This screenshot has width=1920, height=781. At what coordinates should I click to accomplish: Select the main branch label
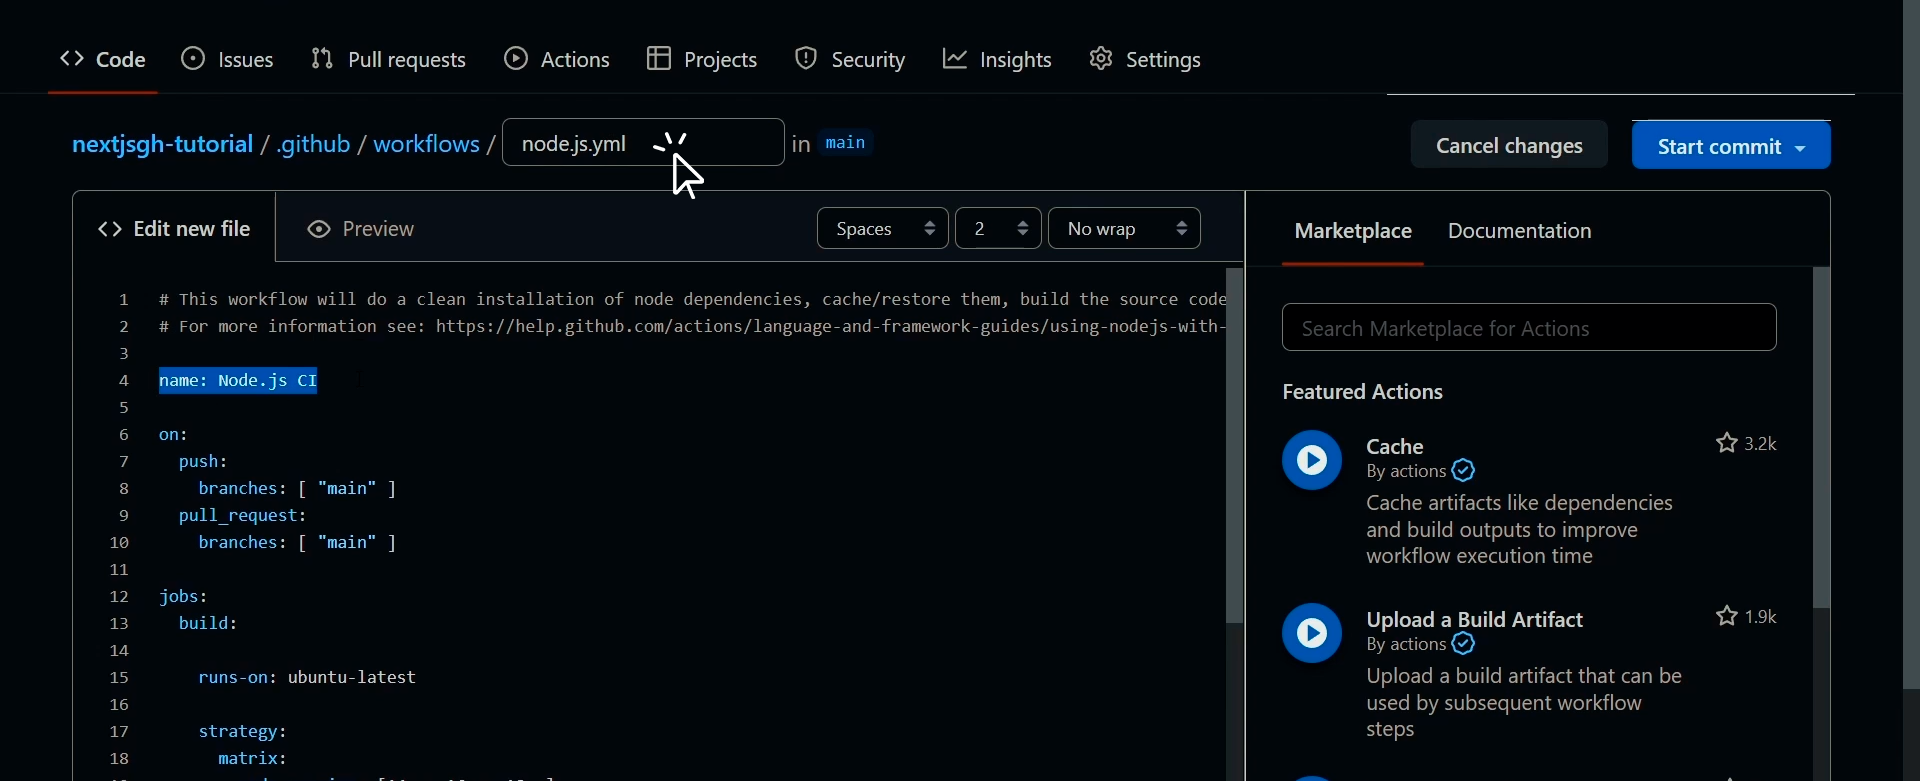(x=846, y=143)
